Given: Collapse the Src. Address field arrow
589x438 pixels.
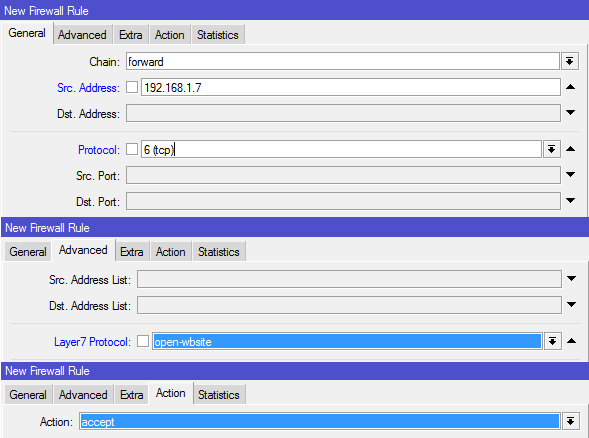Looking at the screenshot, I should pos(570,87).
